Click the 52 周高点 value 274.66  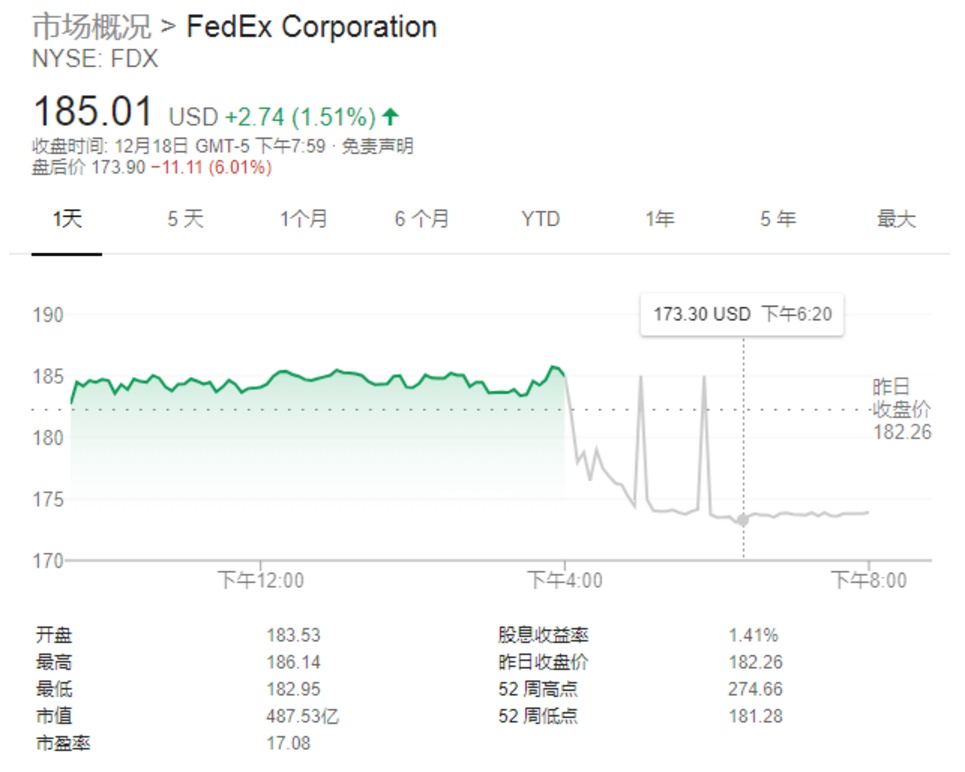[x=755, y=689]
